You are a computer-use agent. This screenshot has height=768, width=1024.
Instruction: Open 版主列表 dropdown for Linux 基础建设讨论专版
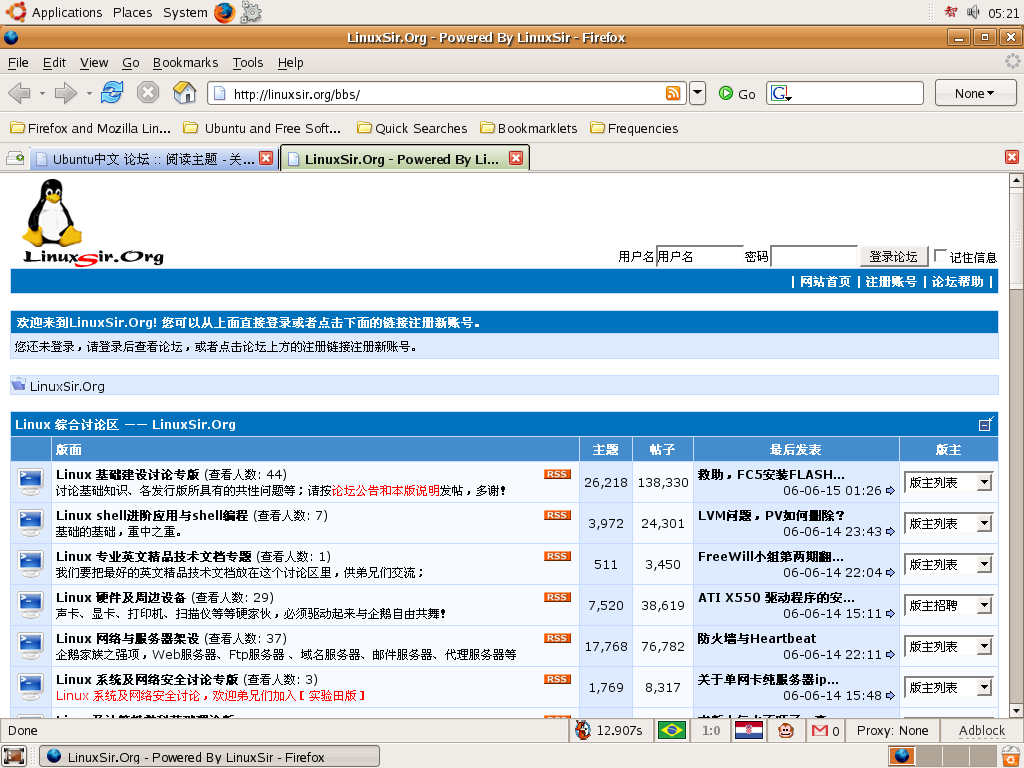pos(949,483)
